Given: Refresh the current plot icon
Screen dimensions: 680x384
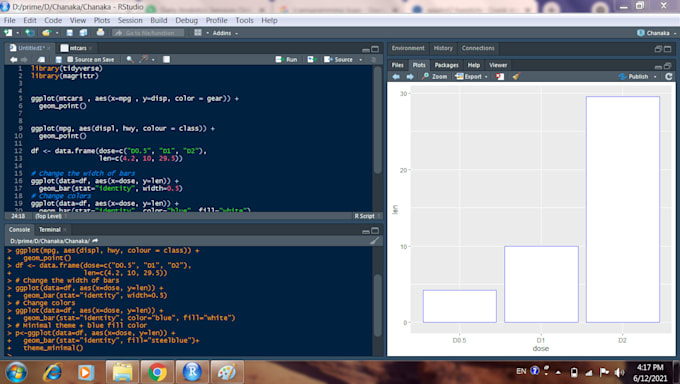Looking at the screenshot, I should pos(668,76).
